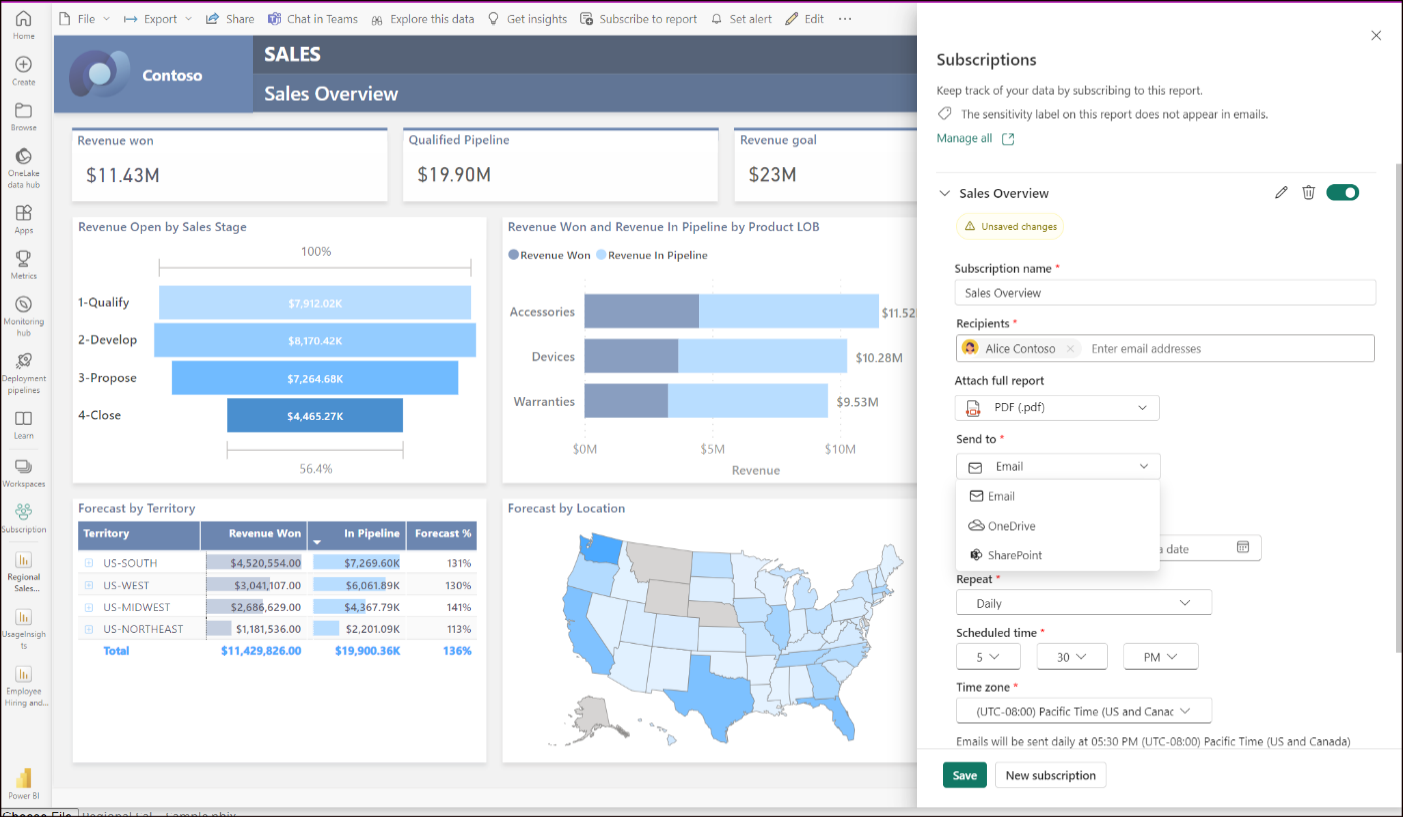Collapse the Sales Overview subscription section
Screen dimensions: 1403x817
point(943,194)
